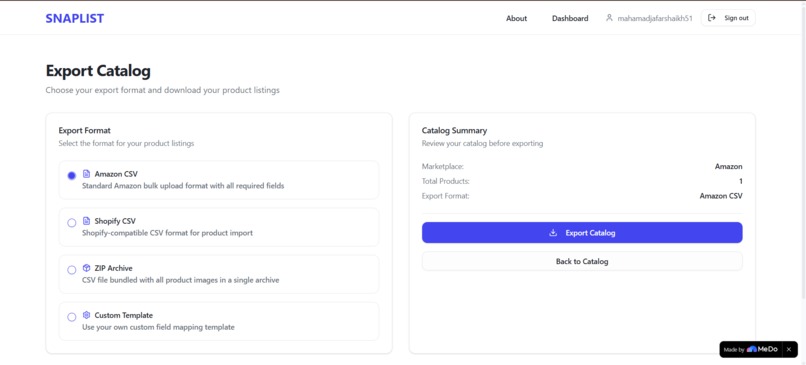Select the Custom Template radio button
The image size is (806, 365).
pos(72,317)
